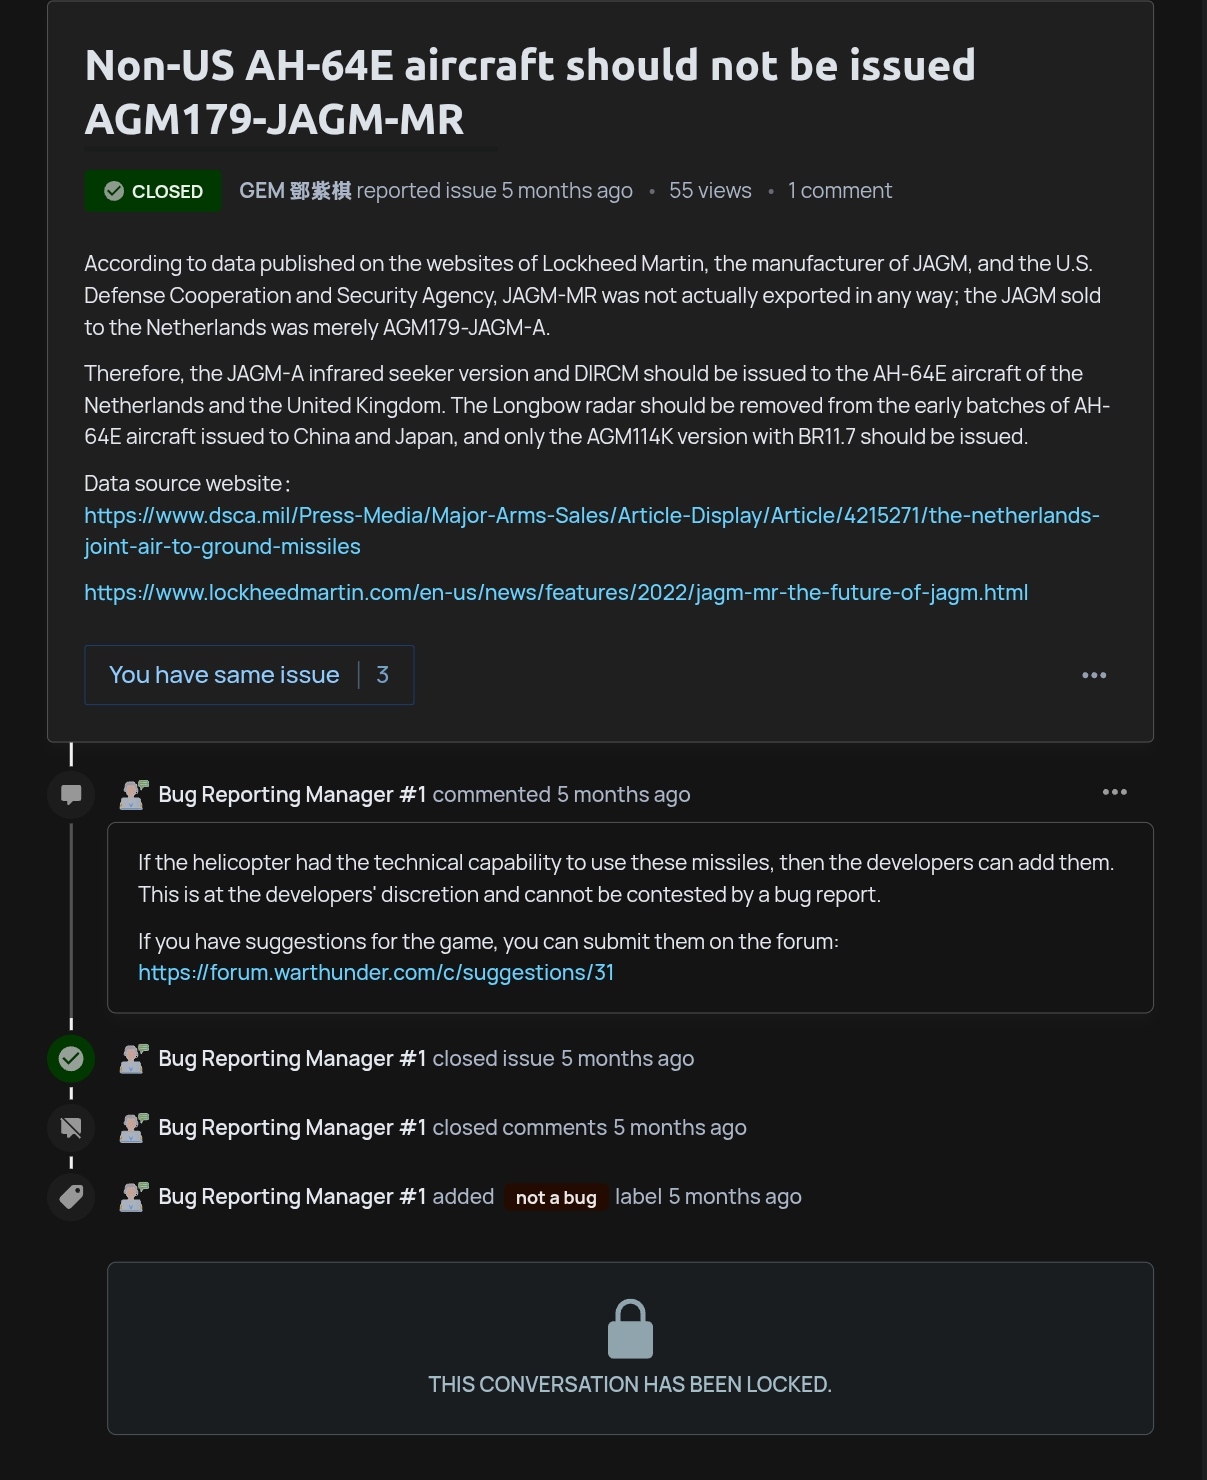This screenshot has width=1207, height=1480.
Task: Click the padlock icon in locked notice
Action: point(630,1329)
